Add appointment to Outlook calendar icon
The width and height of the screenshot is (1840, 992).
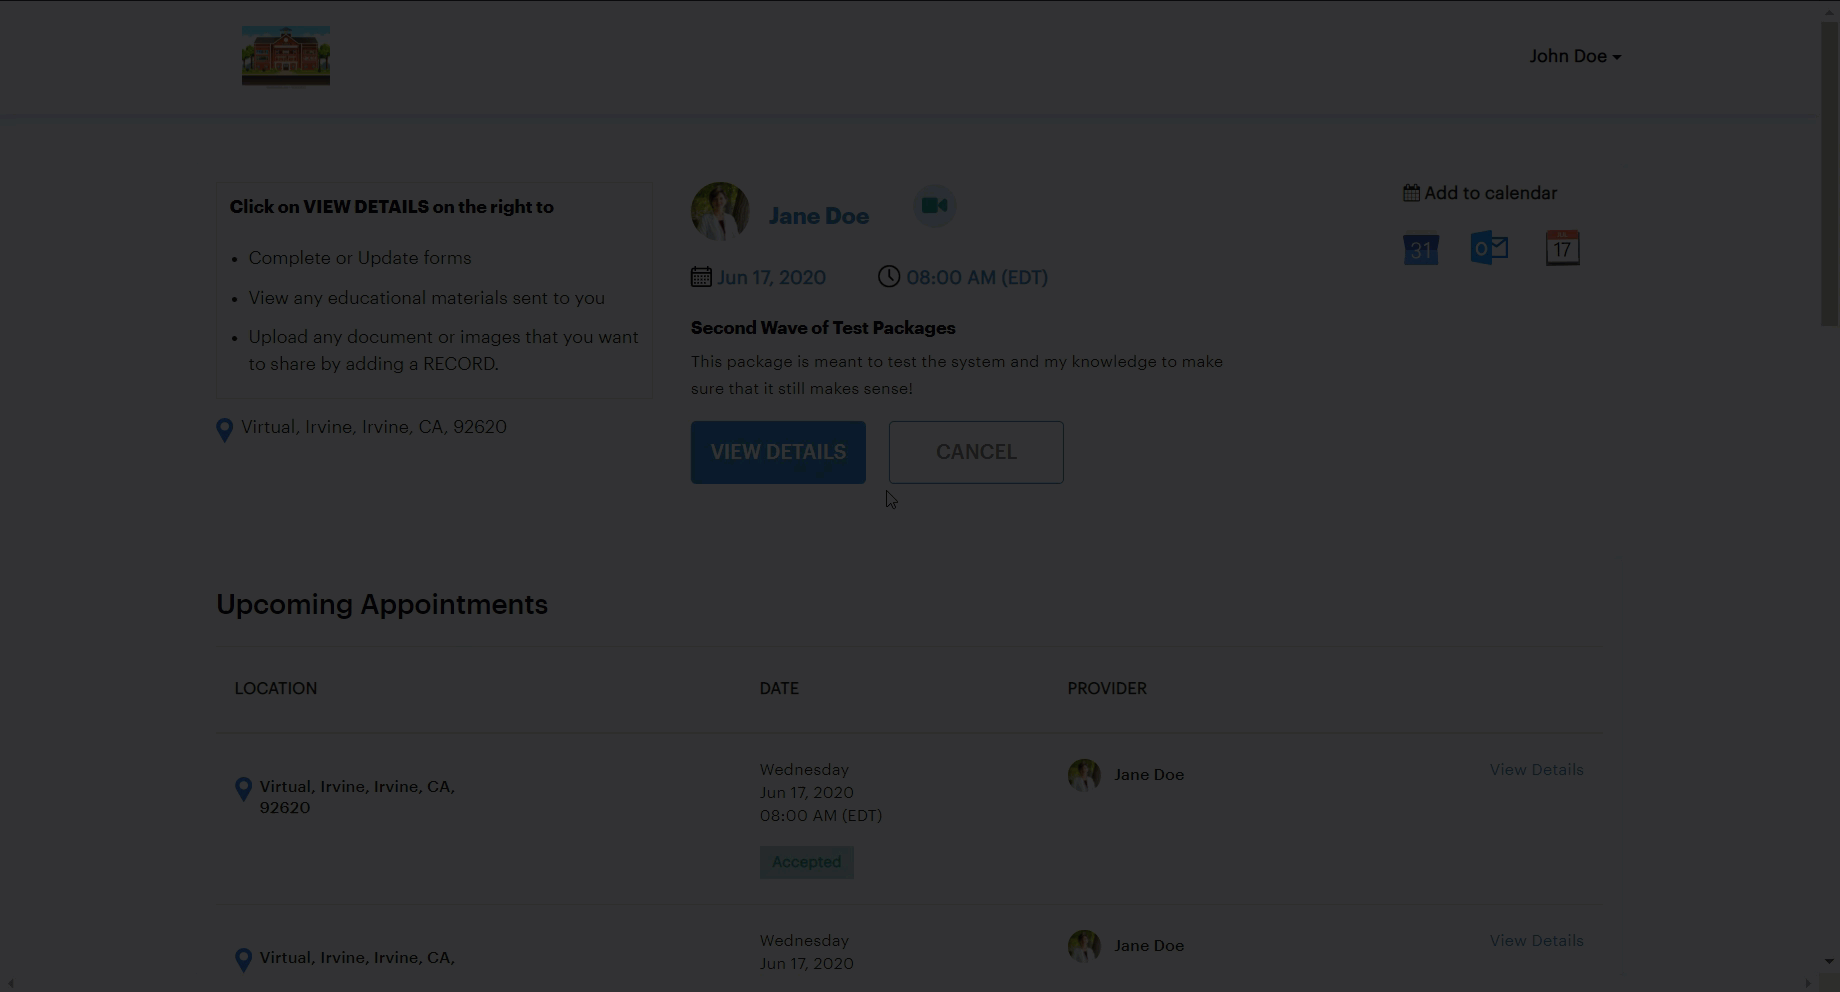pyautogui.click(x=1490, y=248)
